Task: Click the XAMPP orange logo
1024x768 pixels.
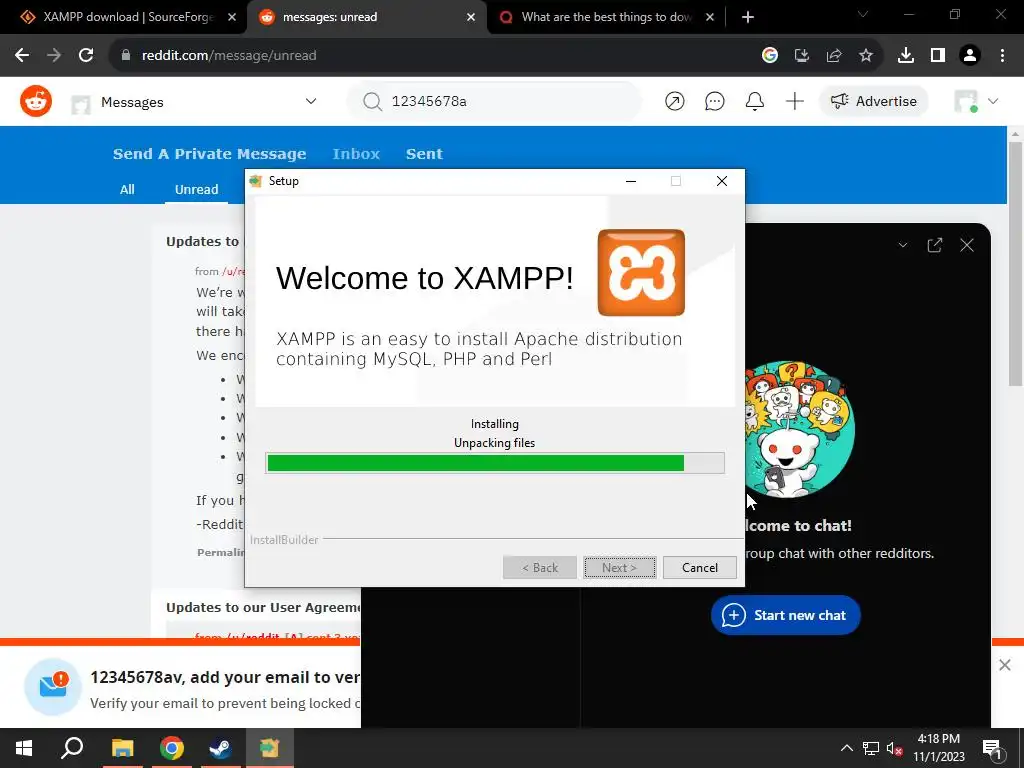Action: pos(641,272)
